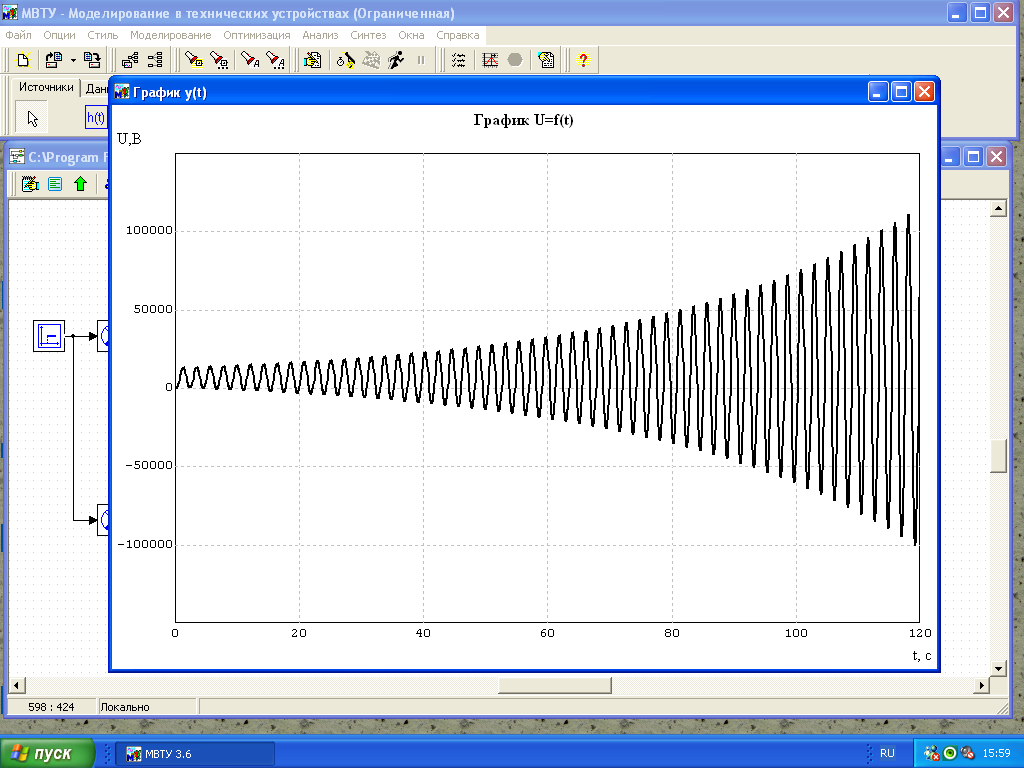Select the arrow pointer cursor tool

click(x=33, y=119)
